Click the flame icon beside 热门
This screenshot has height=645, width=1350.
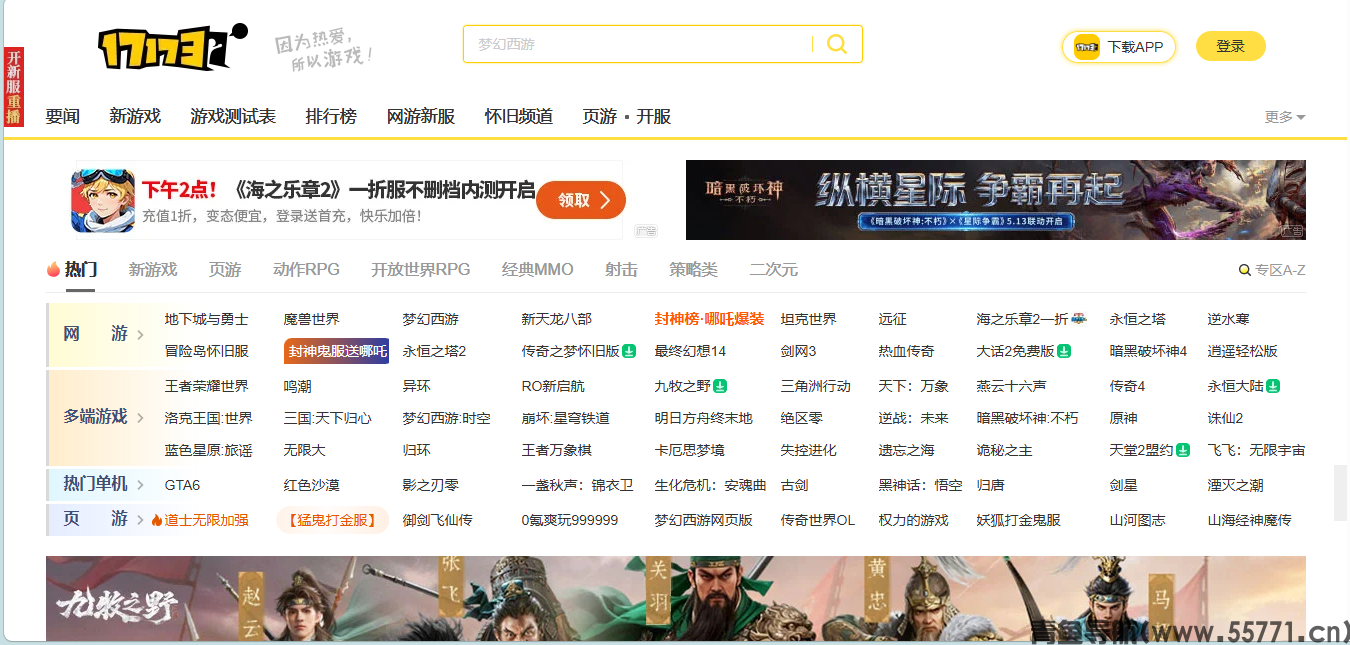click(53, 270)
